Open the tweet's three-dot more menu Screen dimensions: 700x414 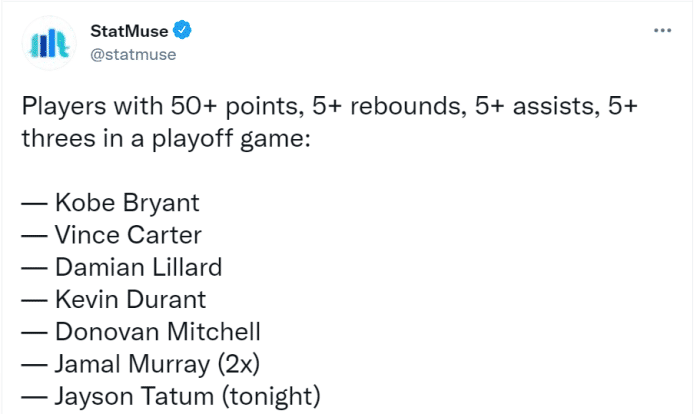tap(662, 30)
